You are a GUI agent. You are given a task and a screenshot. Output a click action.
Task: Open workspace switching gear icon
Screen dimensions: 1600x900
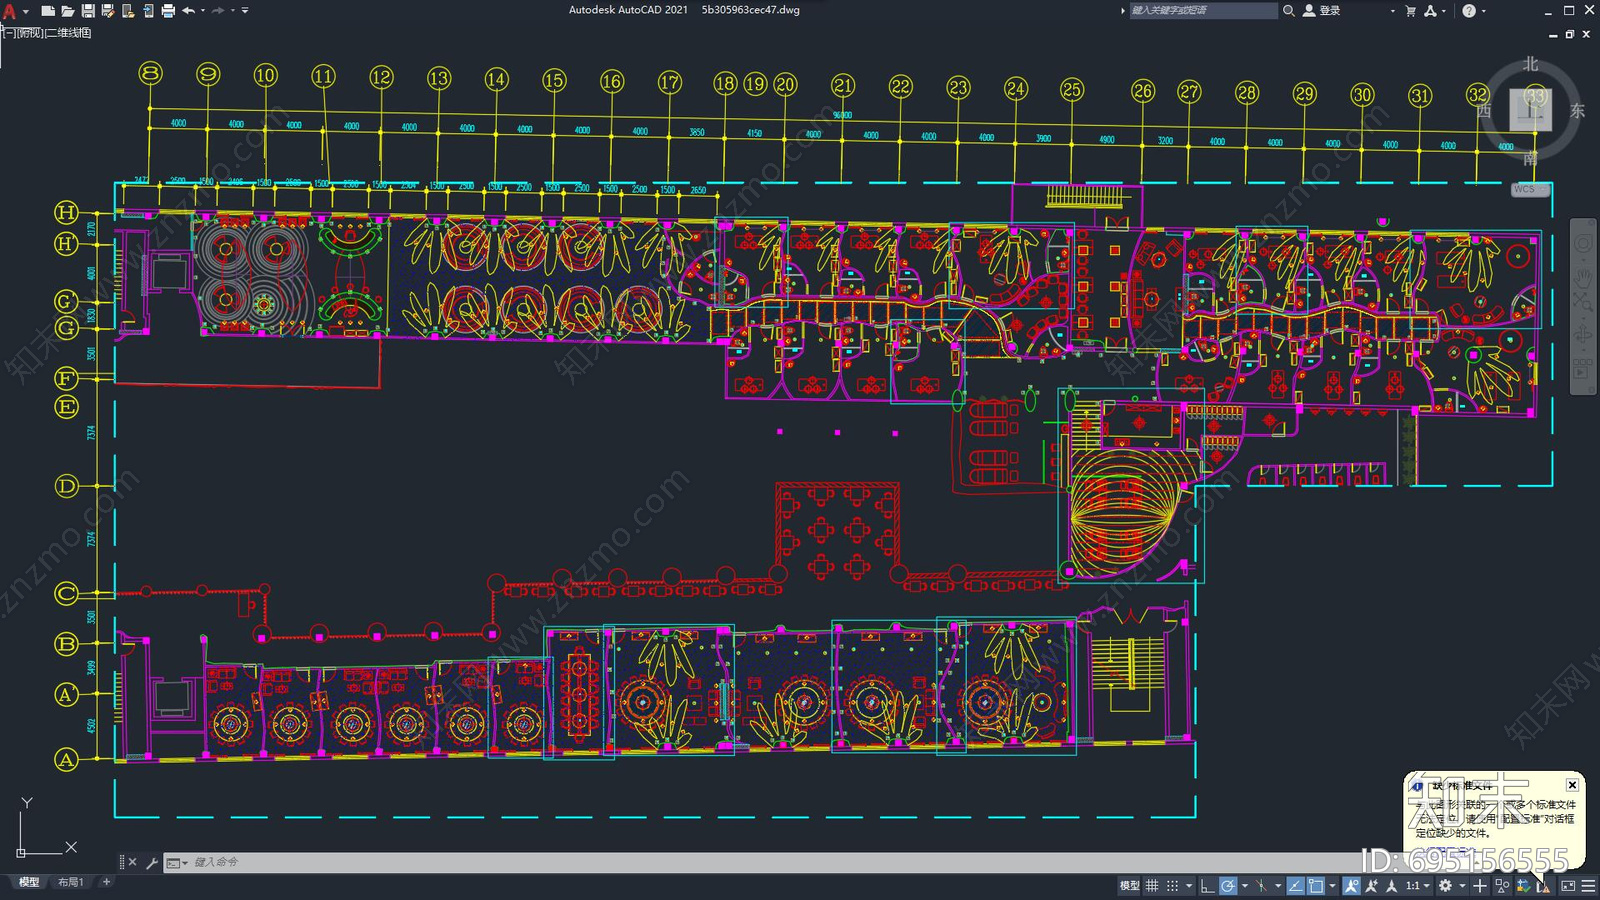pos(1445,886)
